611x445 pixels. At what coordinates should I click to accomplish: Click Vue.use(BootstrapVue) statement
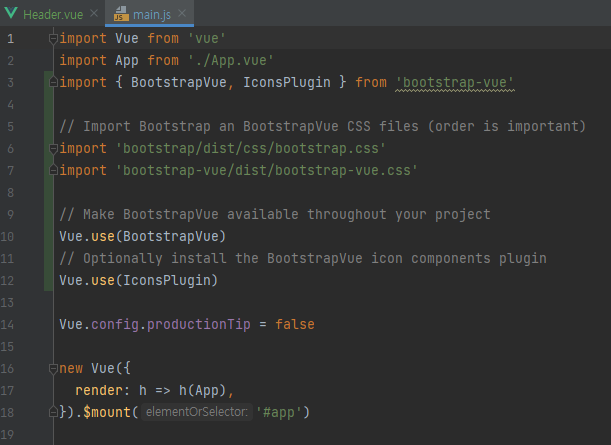[x=143, y=237]
